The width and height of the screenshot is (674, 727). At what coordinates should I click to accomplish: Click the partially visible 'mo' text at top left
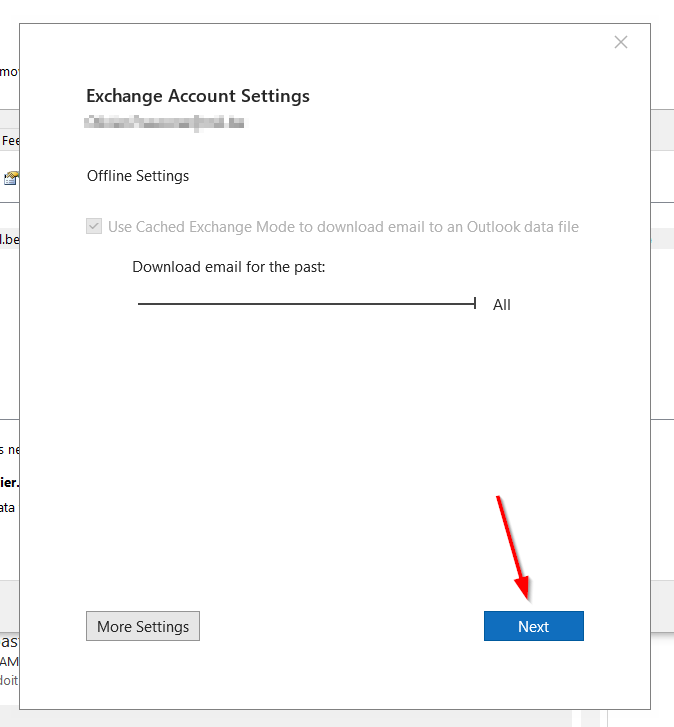[x=8, y=72]
